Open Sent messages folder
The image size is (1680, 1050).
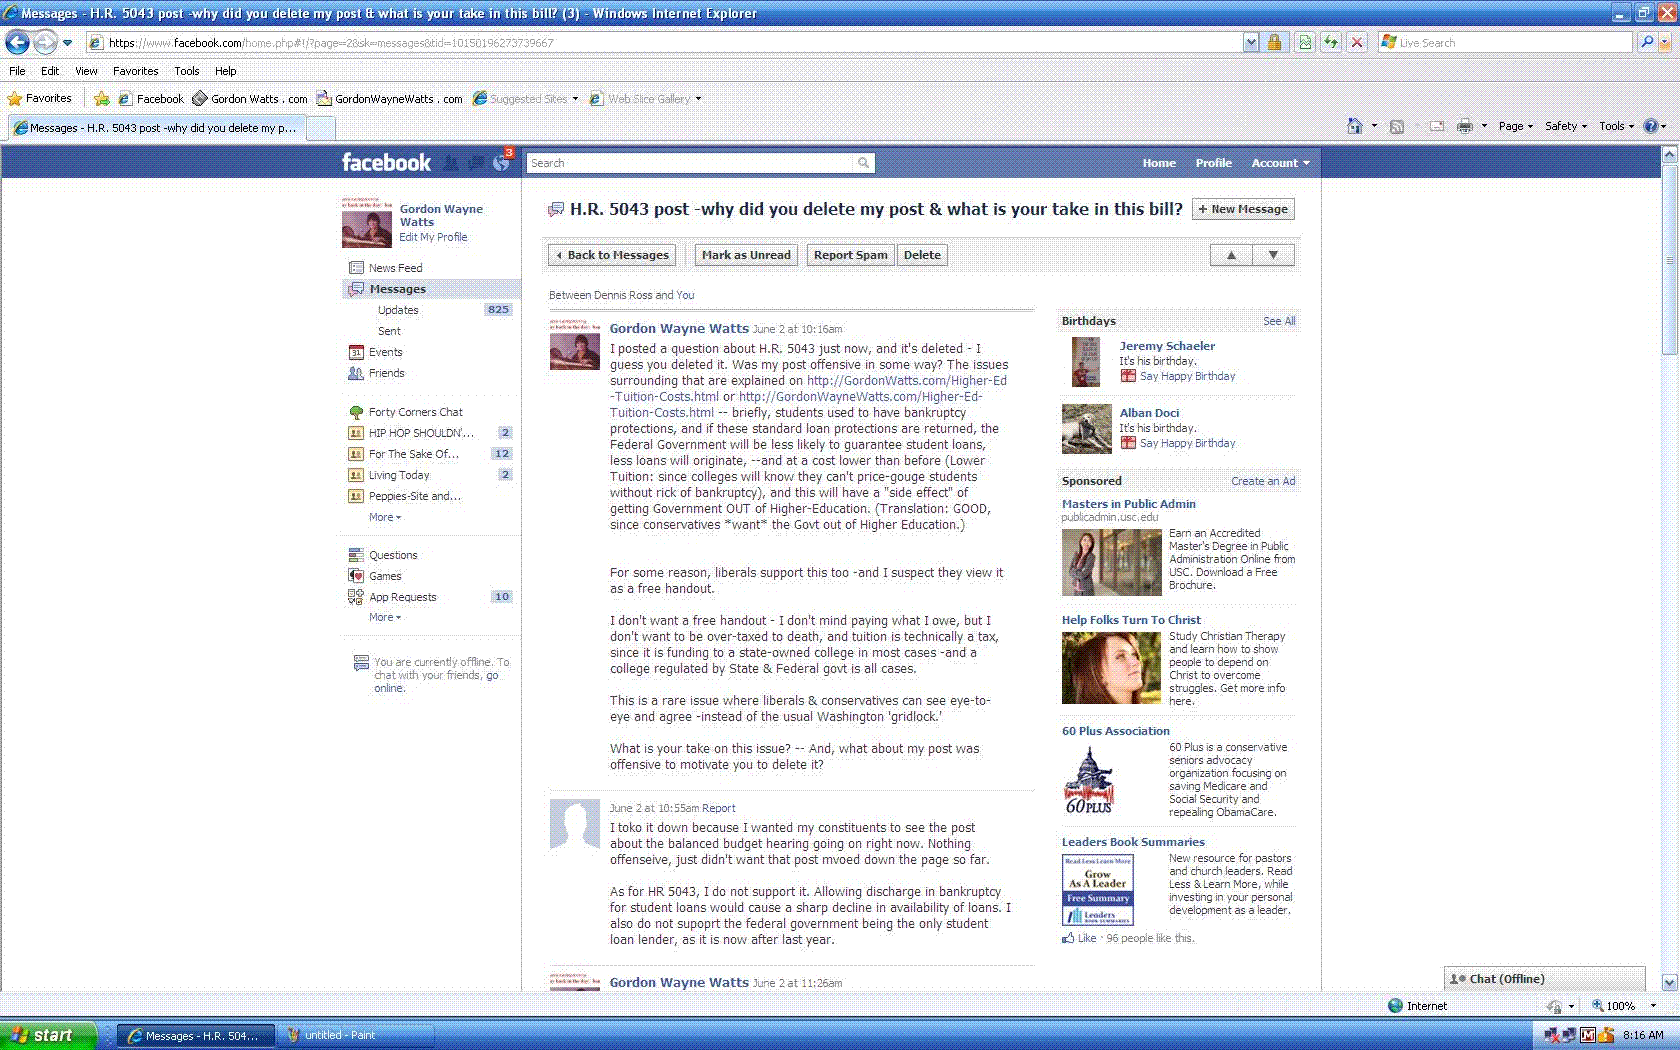(x=389, y=331)
